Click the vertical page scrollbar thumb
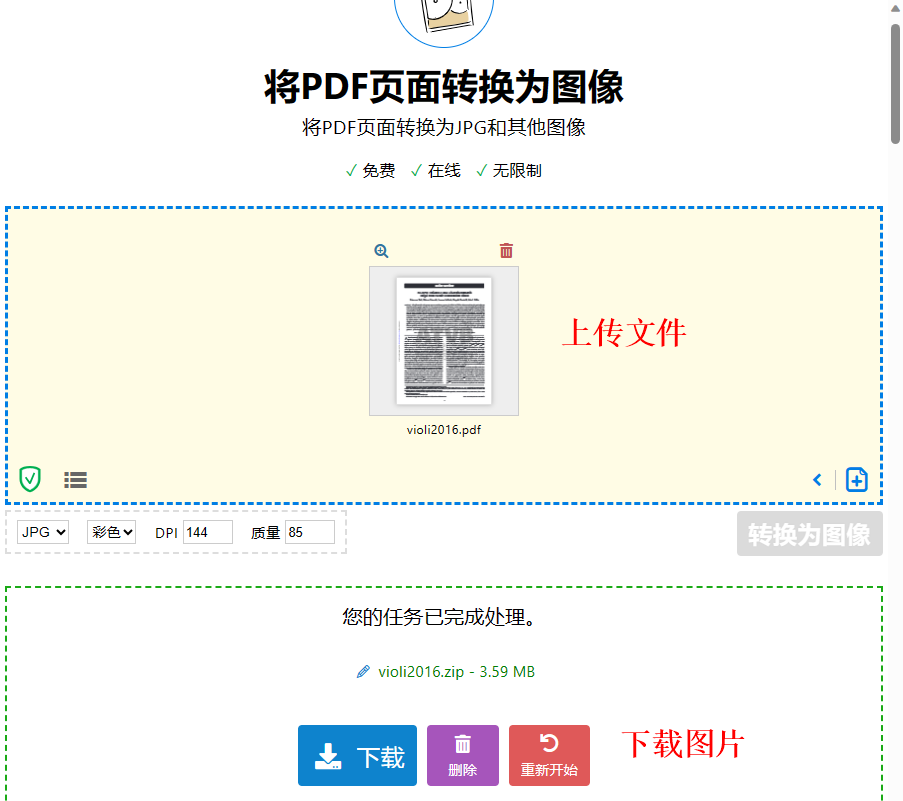The height and width of the screenshot is (801, 903). click(x=895, y=83)
